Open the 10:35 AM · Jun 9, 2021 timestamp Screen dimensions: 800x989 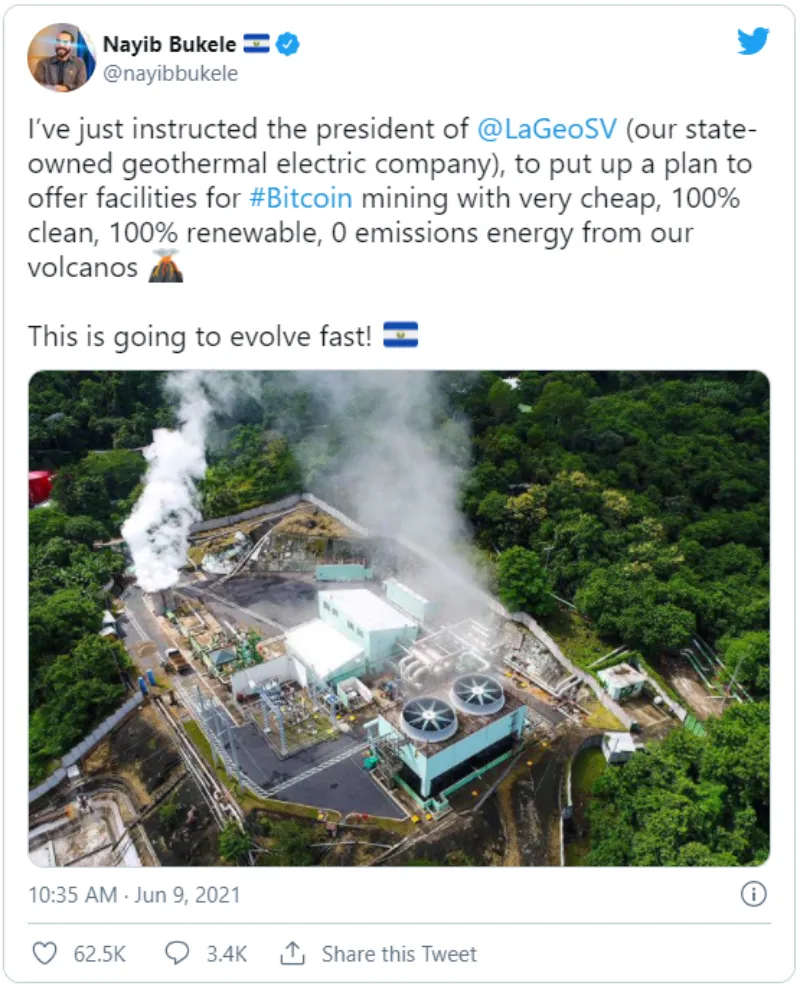134,894
